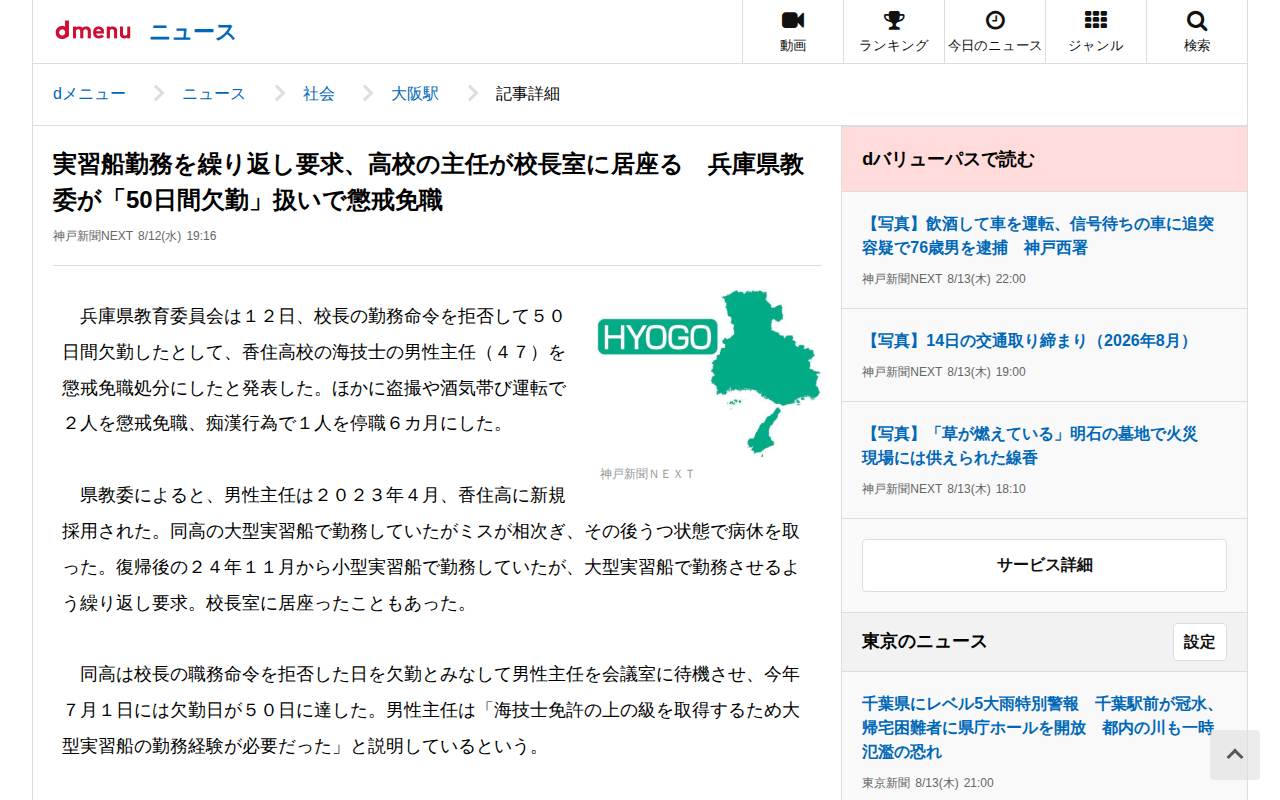Click paragraph starting 県教委によると
This screenshot has width=1280, height=800.
pos(431,549)
